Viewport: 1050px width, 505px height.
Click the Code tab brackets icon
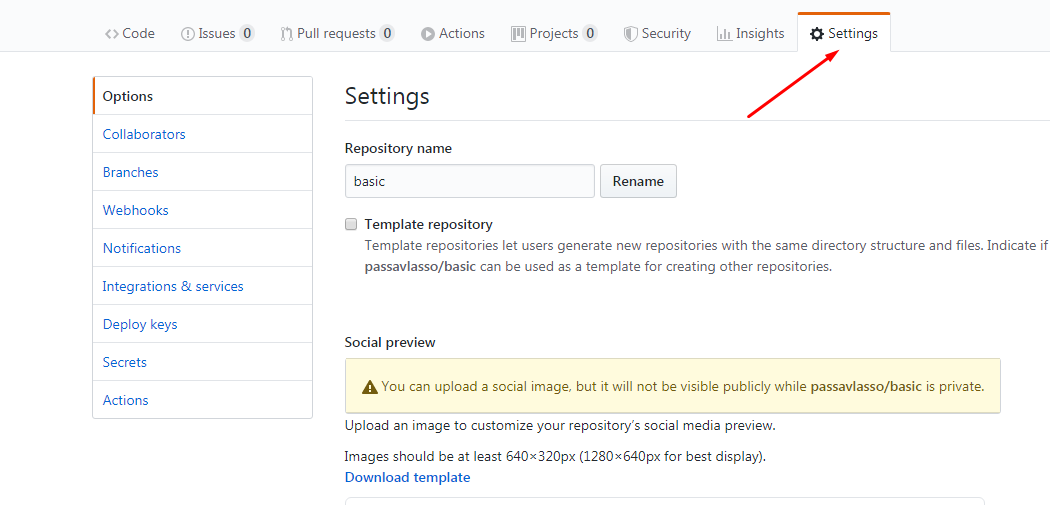pyautogui.click(x=111, y=34)
